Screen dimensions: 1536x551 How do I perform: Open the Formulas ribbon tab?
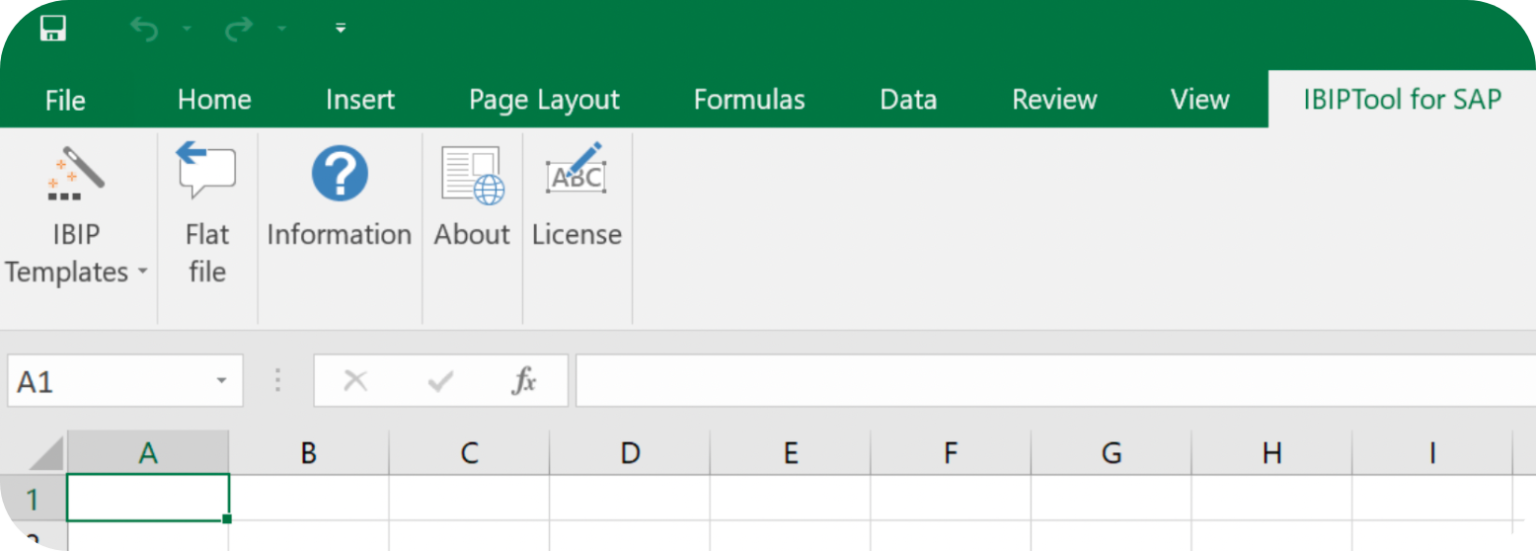point(749,100)
